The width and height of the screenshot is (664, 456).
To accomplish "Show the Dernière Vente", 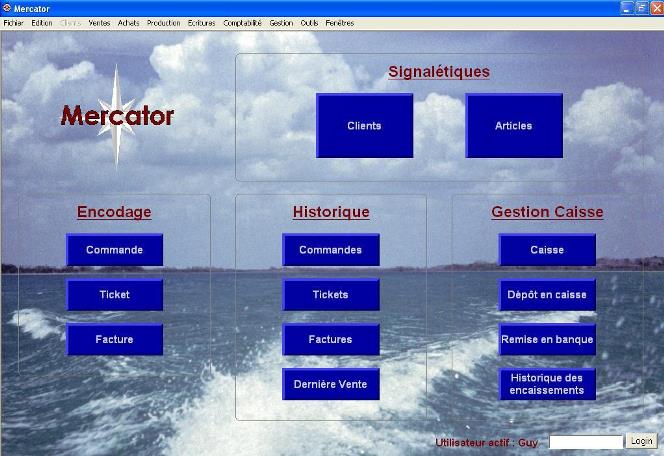I will (x=331, y=384).
